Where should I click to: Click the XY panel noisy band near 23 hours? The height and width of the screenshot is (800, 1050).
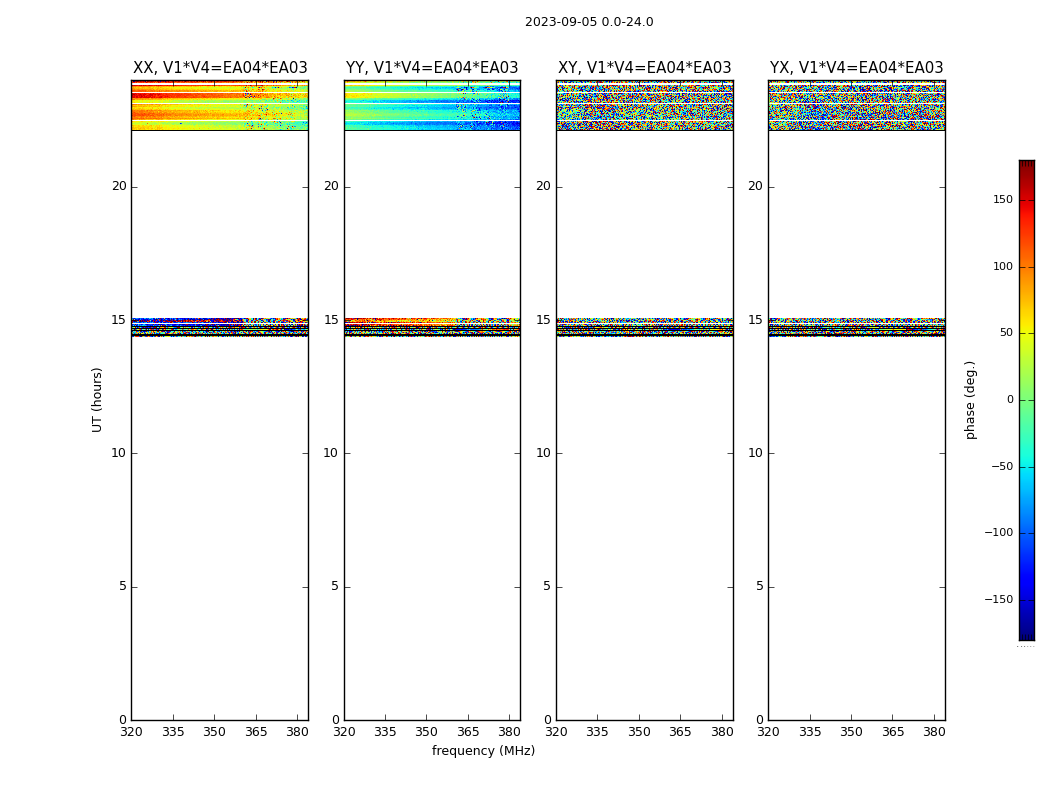(644, 105)
